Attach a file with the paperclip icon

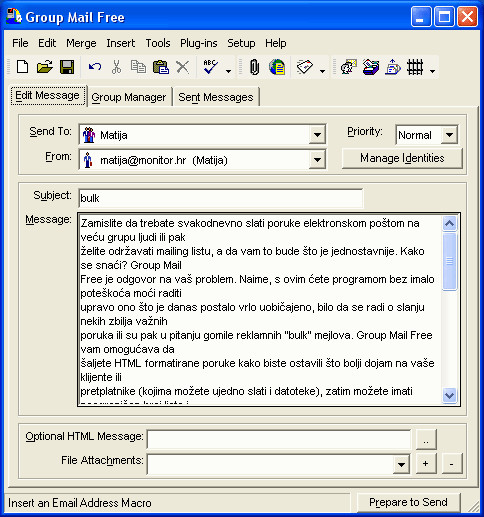(254, 67)
